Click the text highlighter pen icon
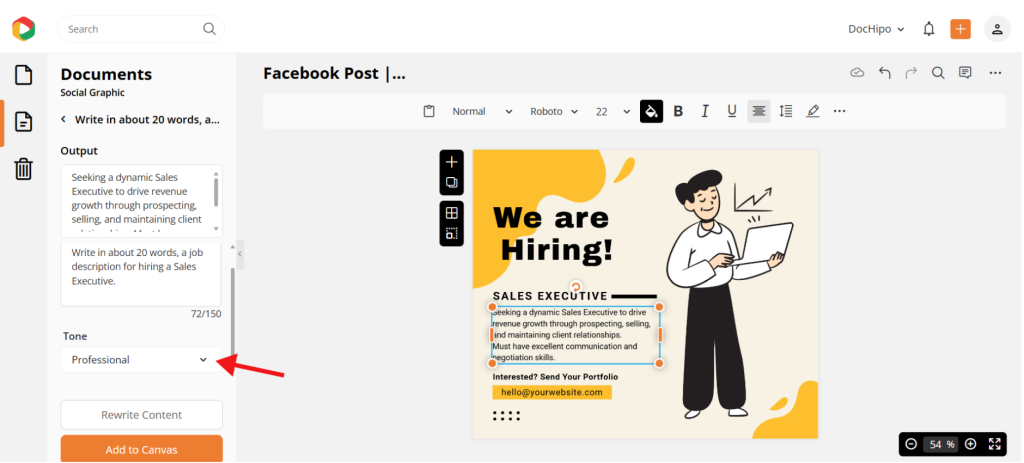Screen dimensions: 1024x463 coord(813,111)
